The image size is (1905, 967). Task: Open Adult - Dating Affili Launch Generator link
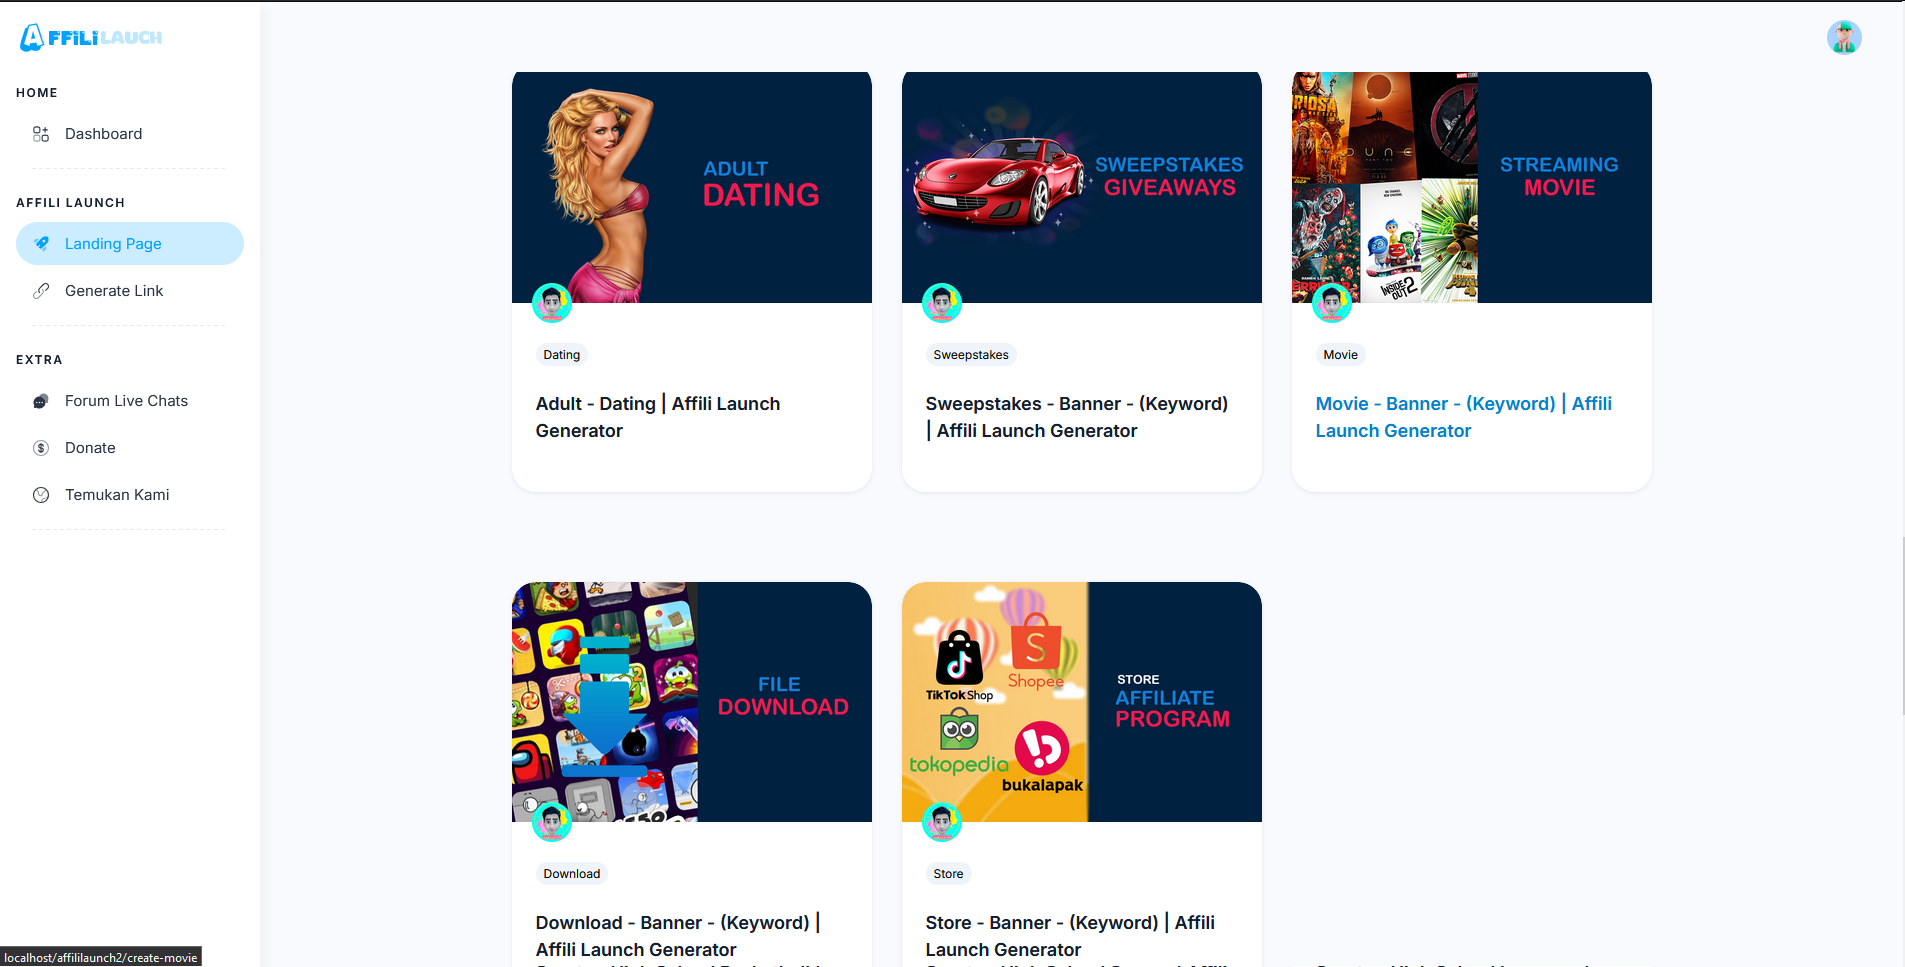click(657, 417)
